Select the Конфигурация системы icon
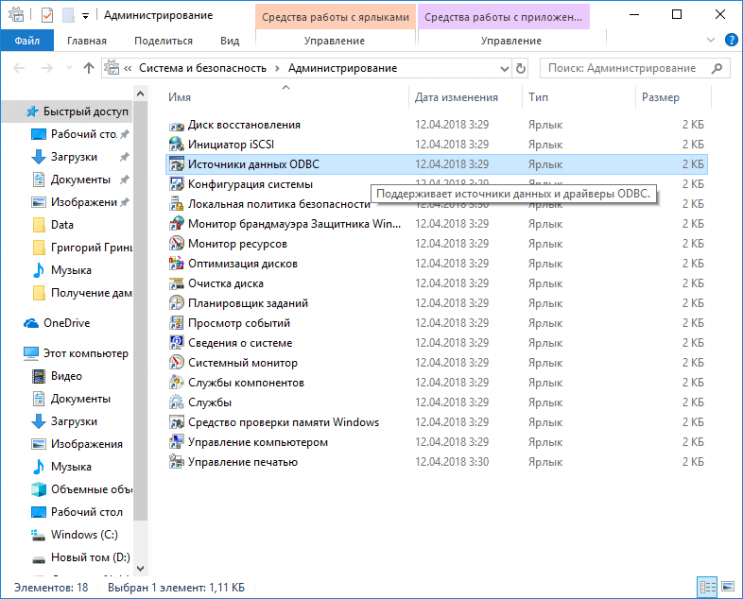The height and width of the screenshot is (599, 743). pos(176,184)
